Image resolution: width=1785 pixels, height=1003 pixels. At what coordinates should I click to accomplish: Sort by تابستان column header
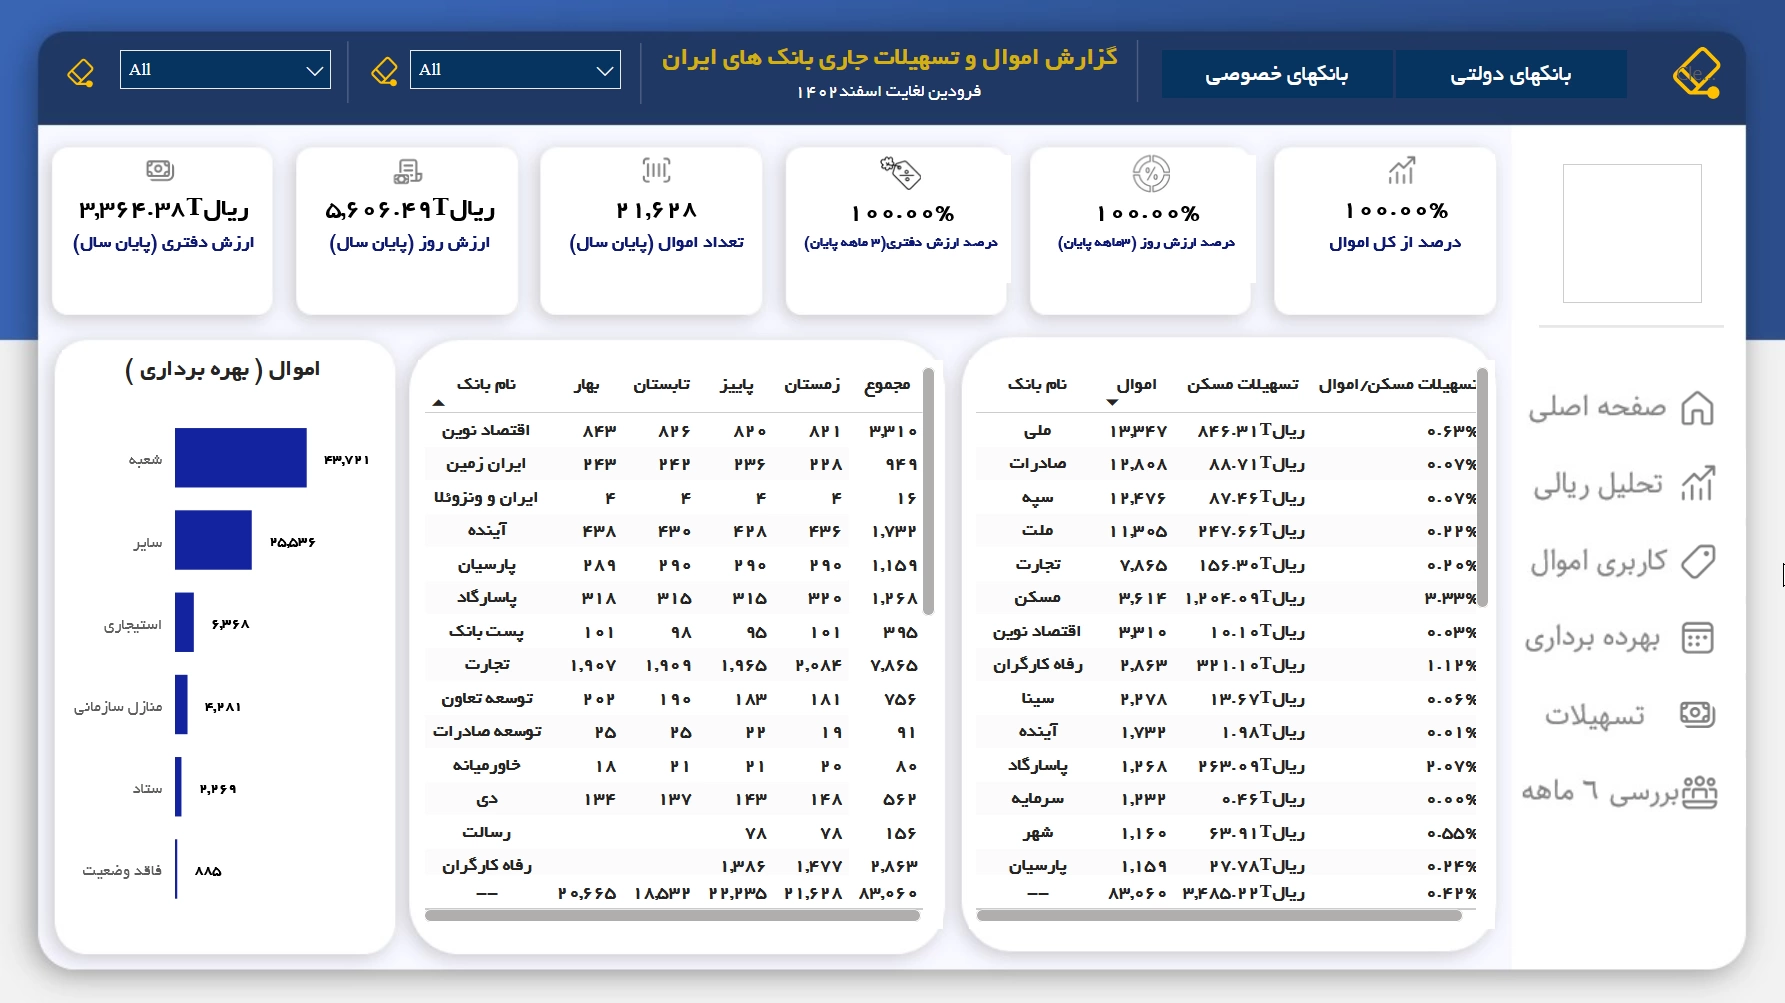pos(661,385)
